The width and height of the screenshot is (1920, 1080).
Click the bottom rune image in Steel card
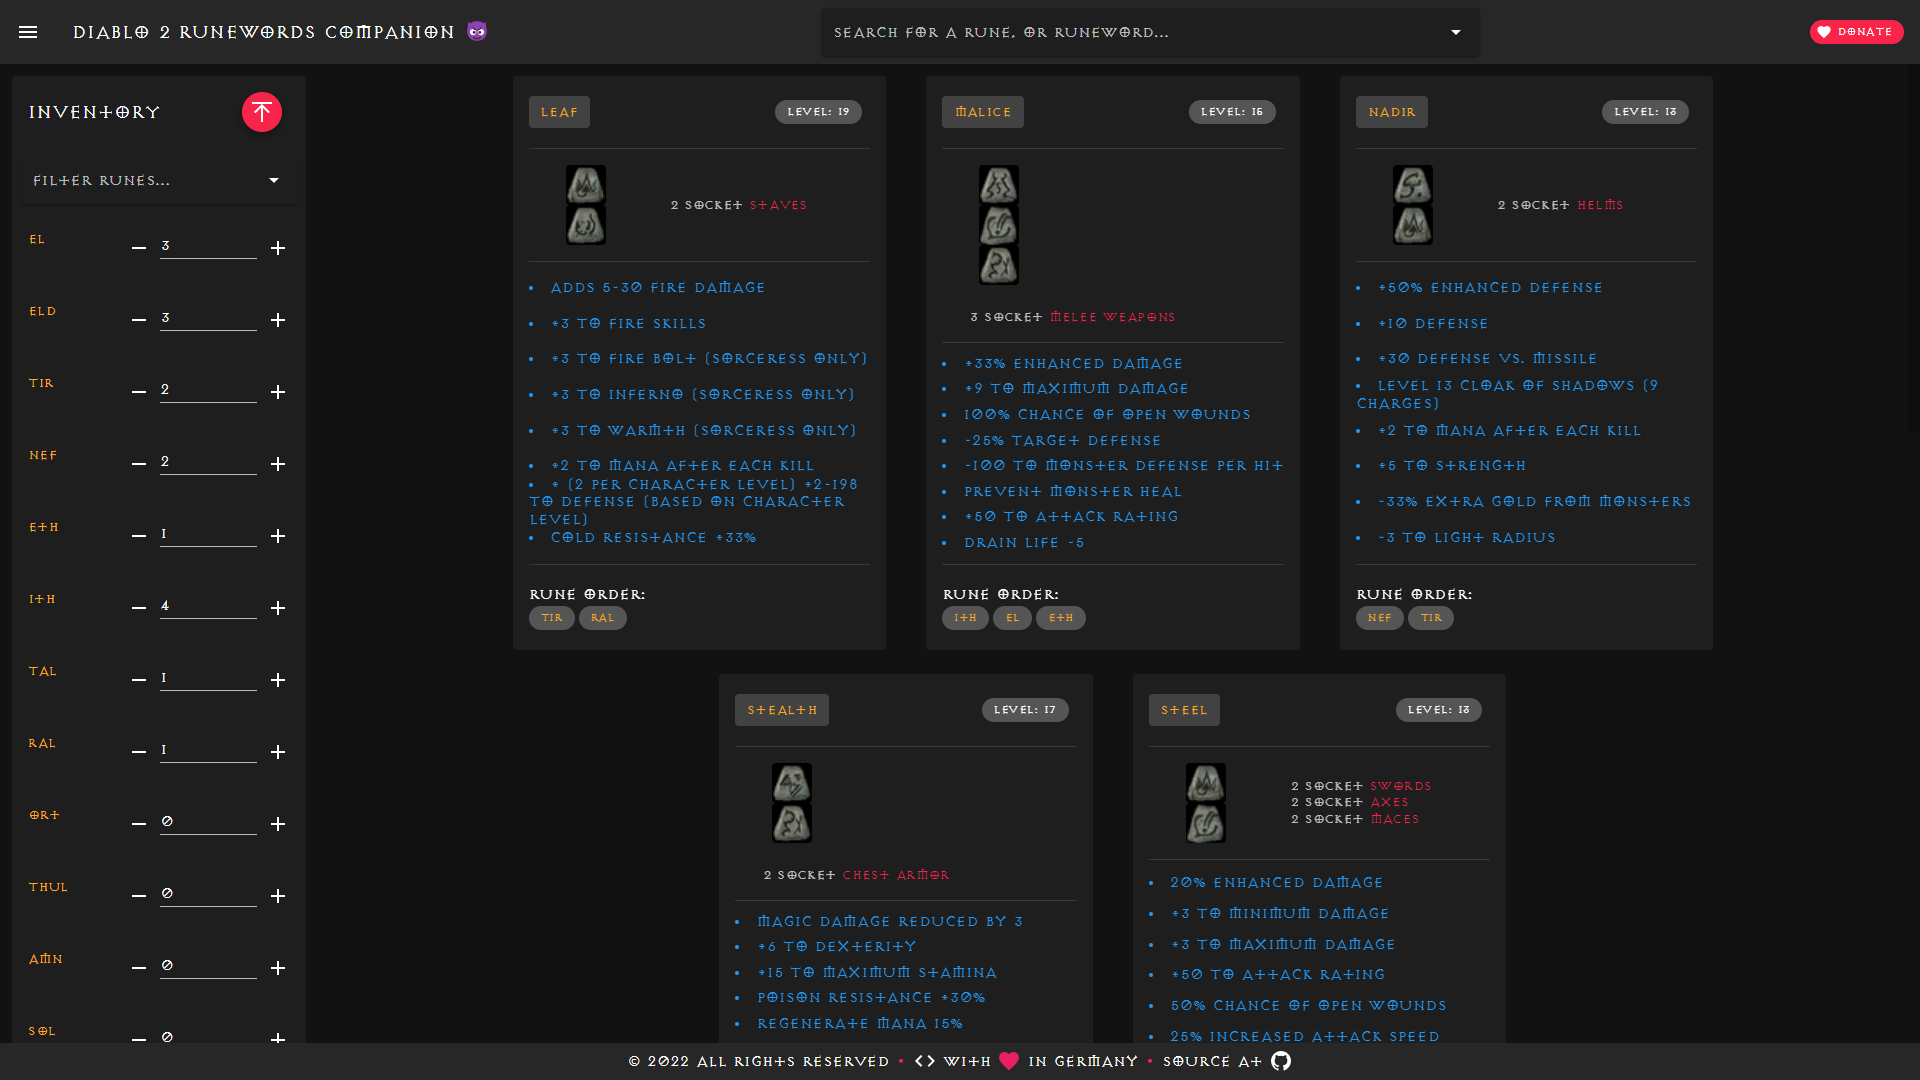[1206, 823]
